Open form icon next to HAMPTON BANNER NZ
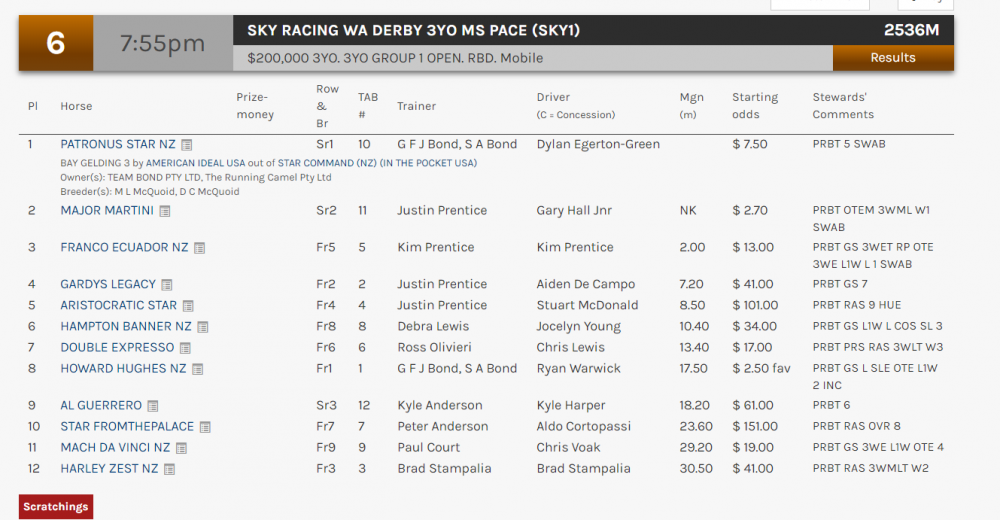This screenshot has height=520, width=1000. pos(203,327)
